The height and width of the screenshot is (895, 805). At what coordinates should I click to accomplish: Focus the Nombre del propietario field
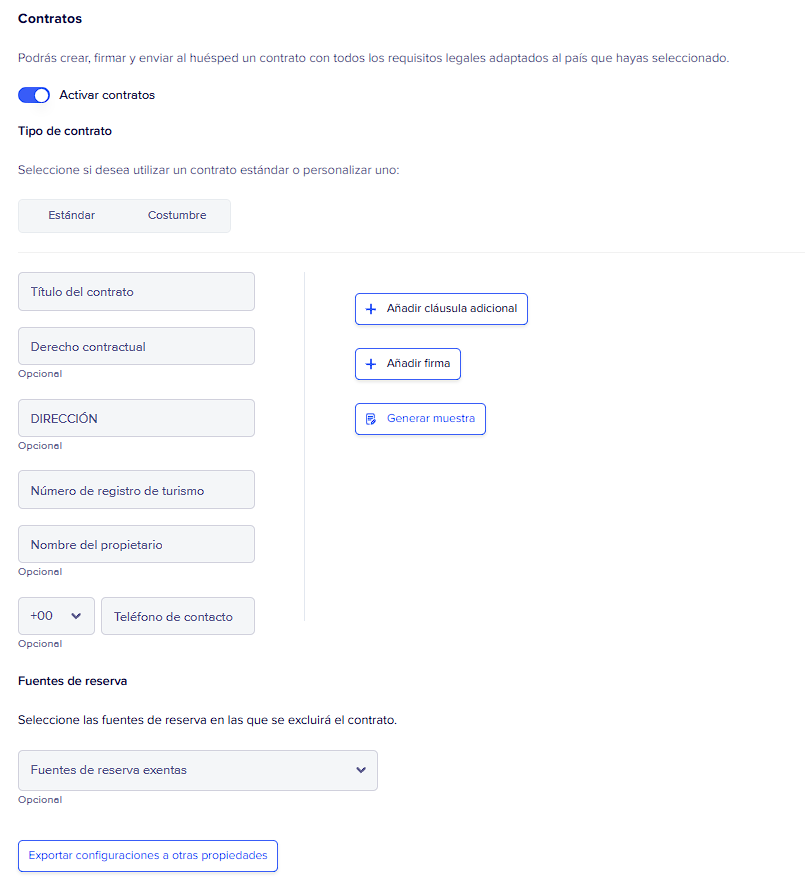(136, 544)
